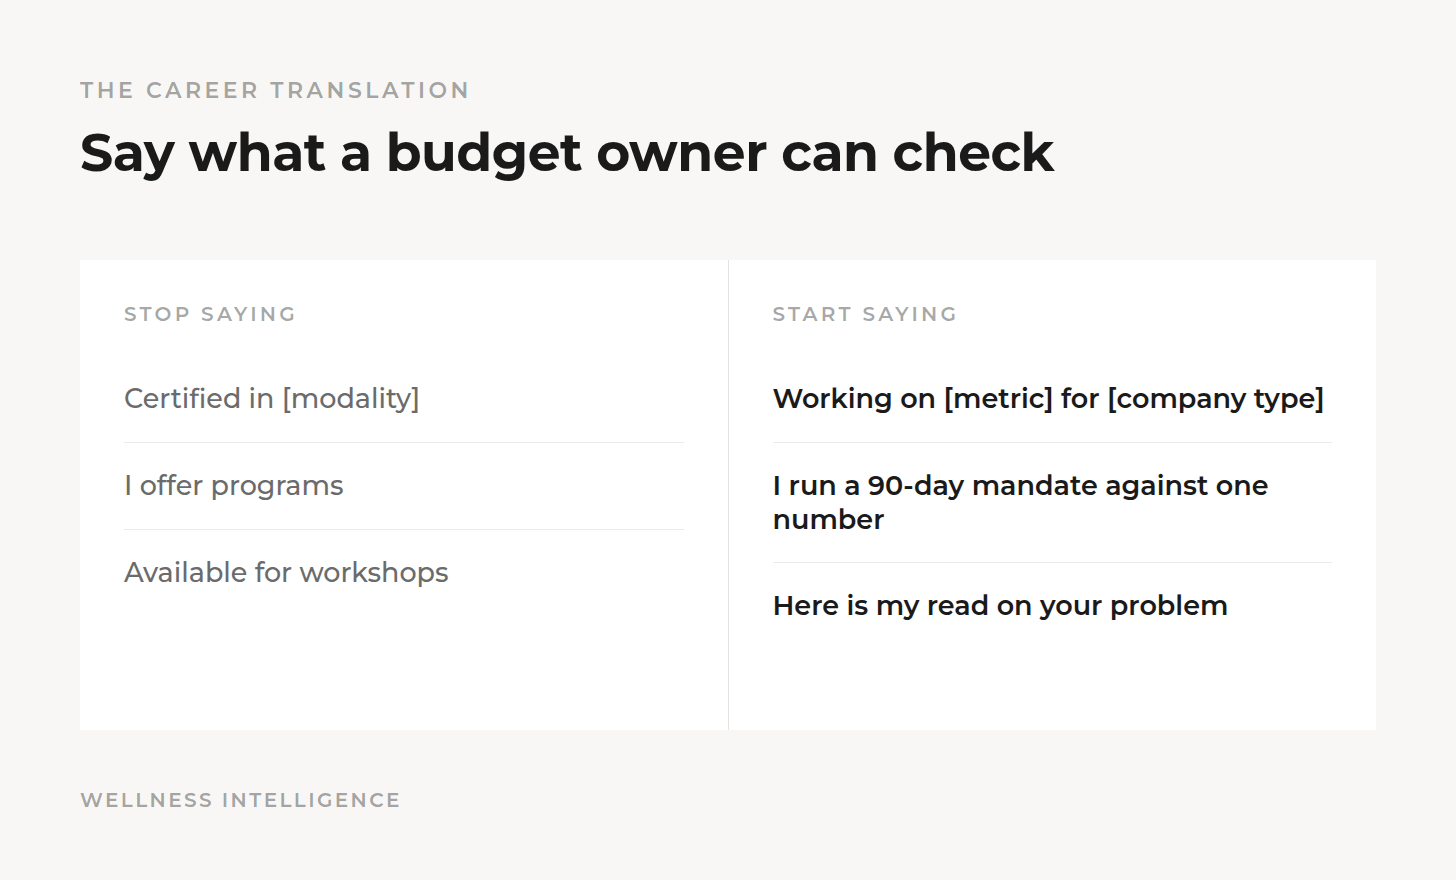Select 'Available for workshops' entry
This screenshot has height=880, width=1456.
(286, 572)
